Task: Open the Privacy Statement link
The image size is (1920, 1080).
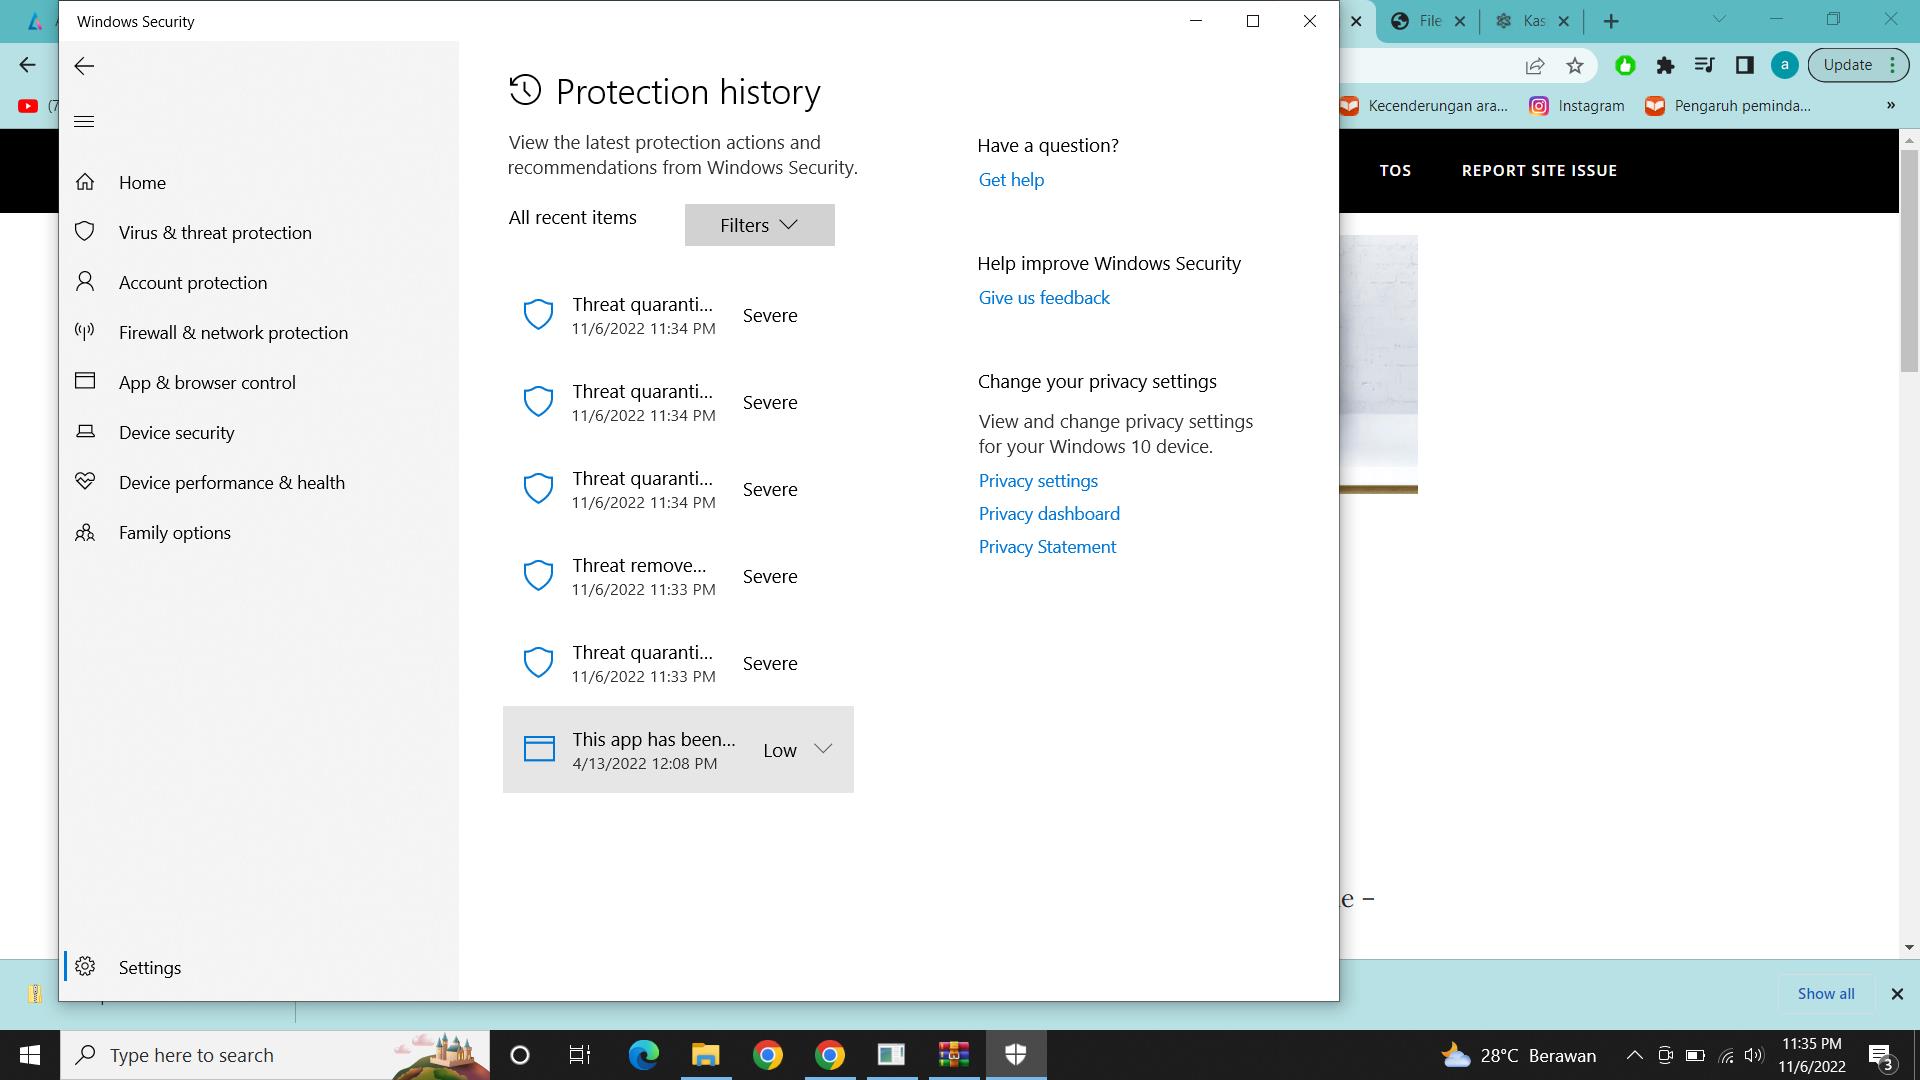Action: [x=1046, y=547]
